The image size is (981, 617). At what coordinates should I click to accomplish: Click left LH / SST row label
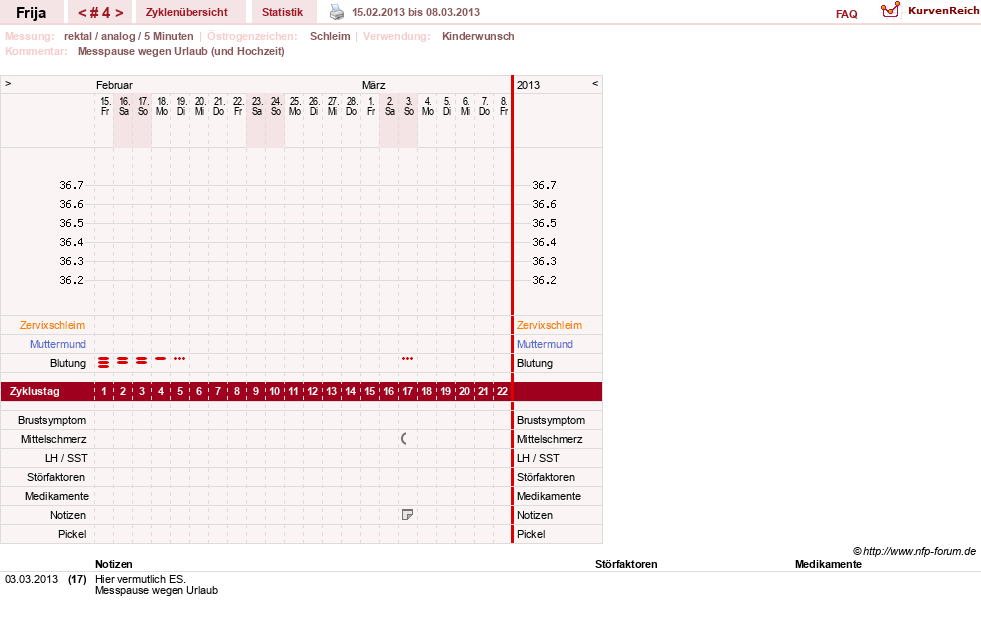[66, 458]
